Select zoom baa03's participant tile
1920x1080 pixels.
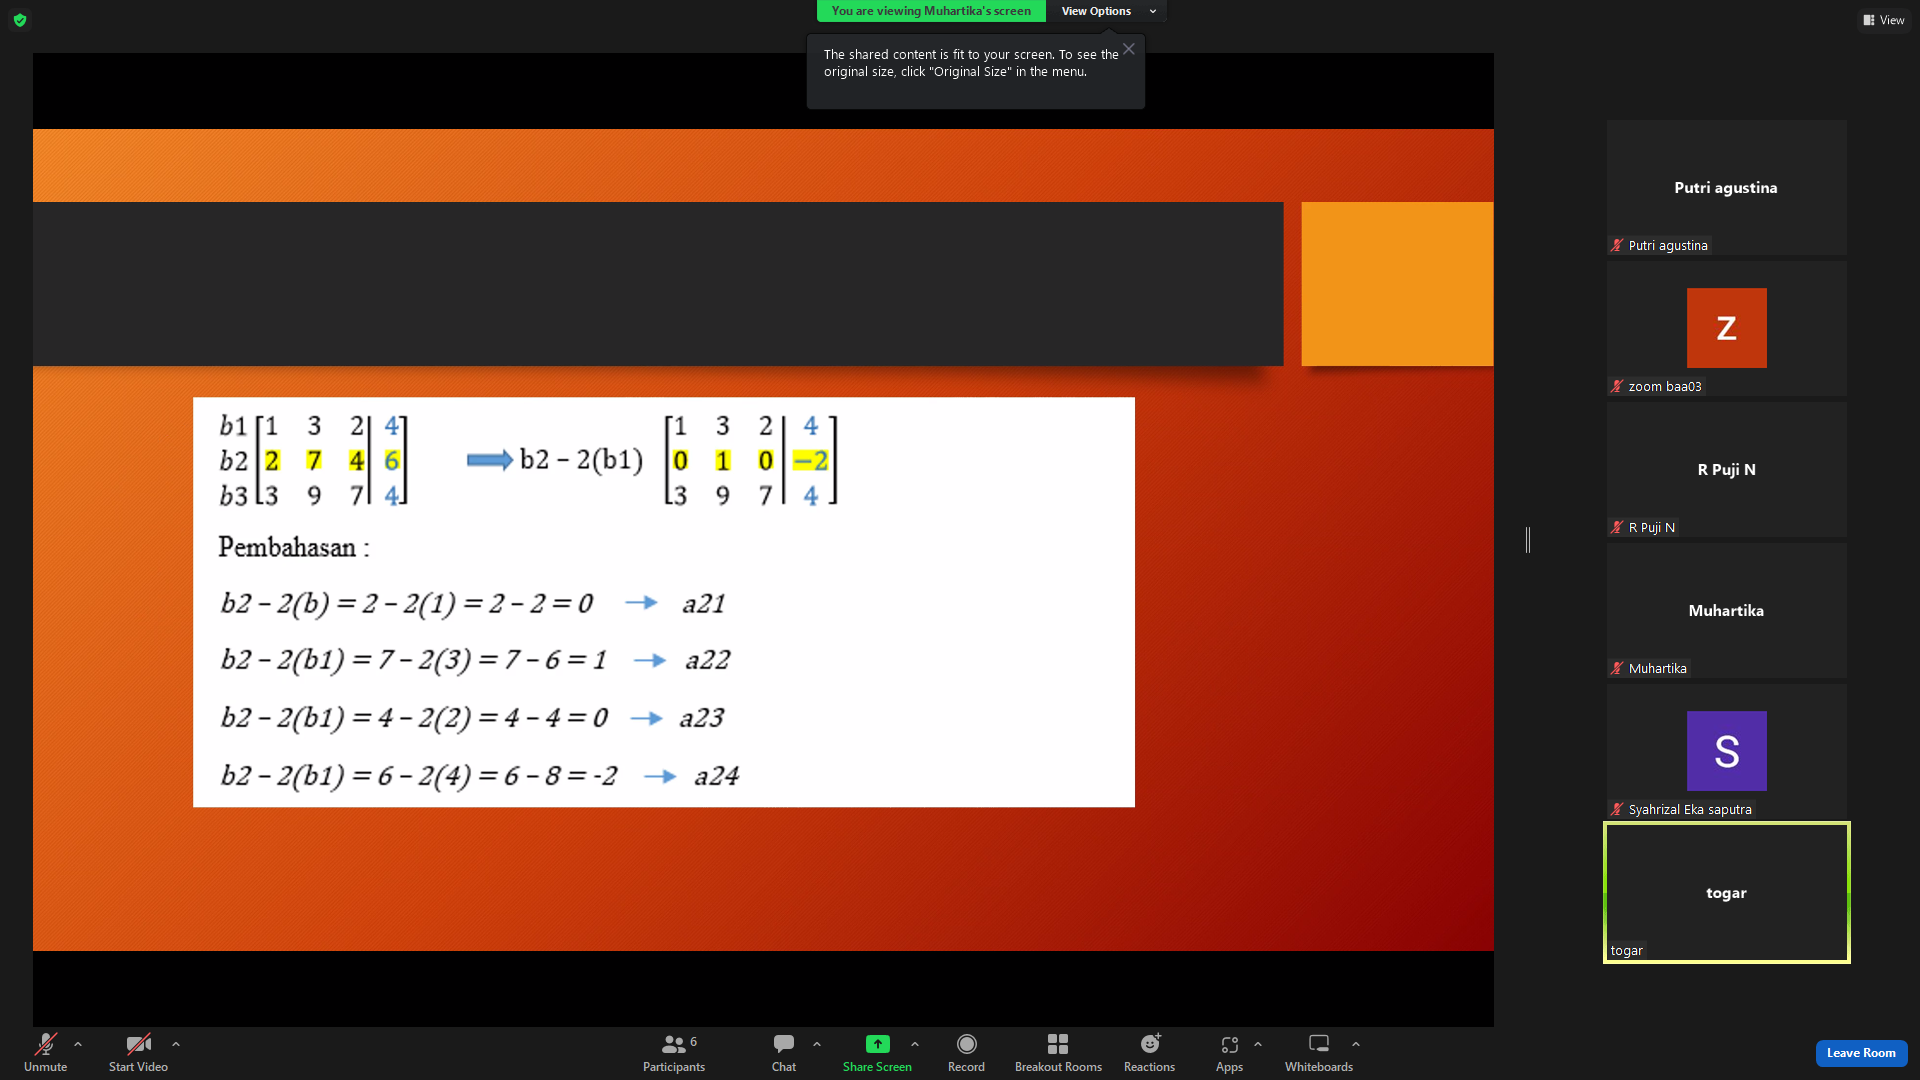point(1726,329)
